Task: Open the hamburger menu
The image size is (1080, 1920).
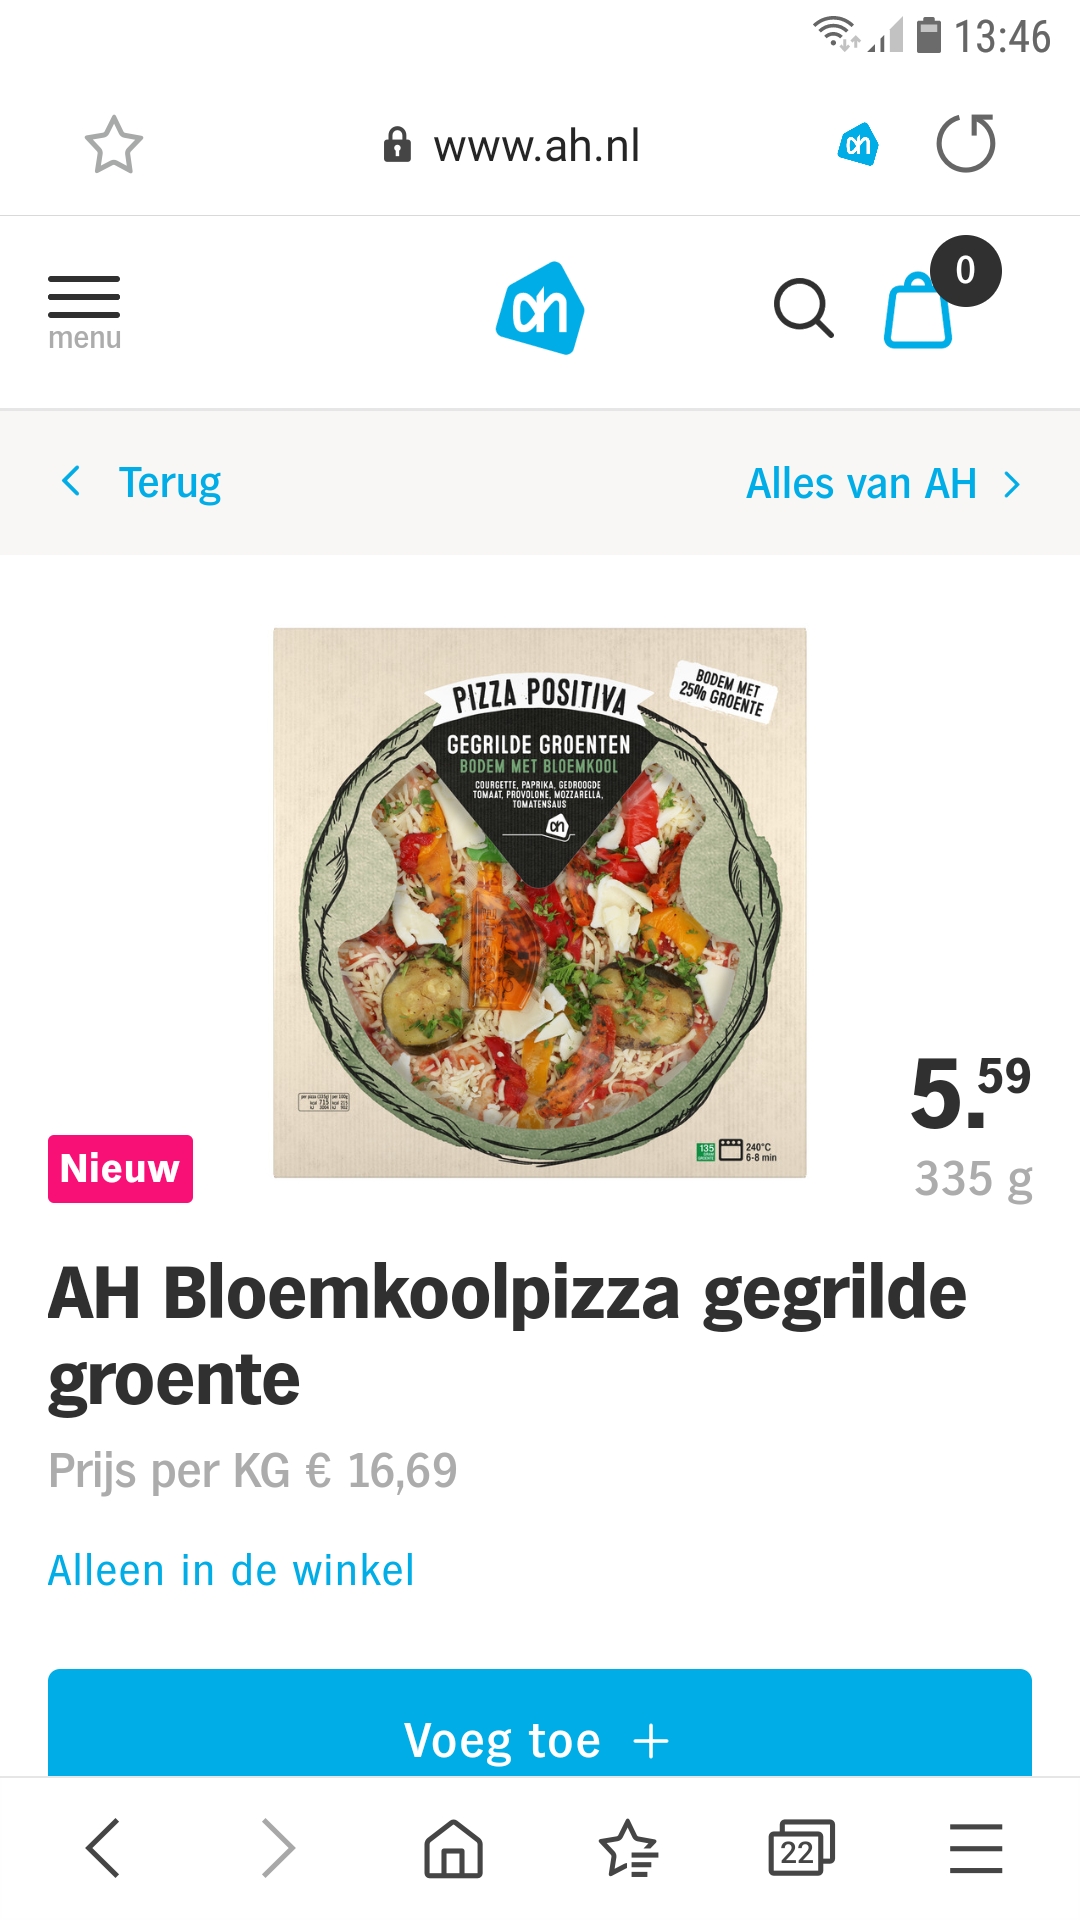Action: (84, 312)
